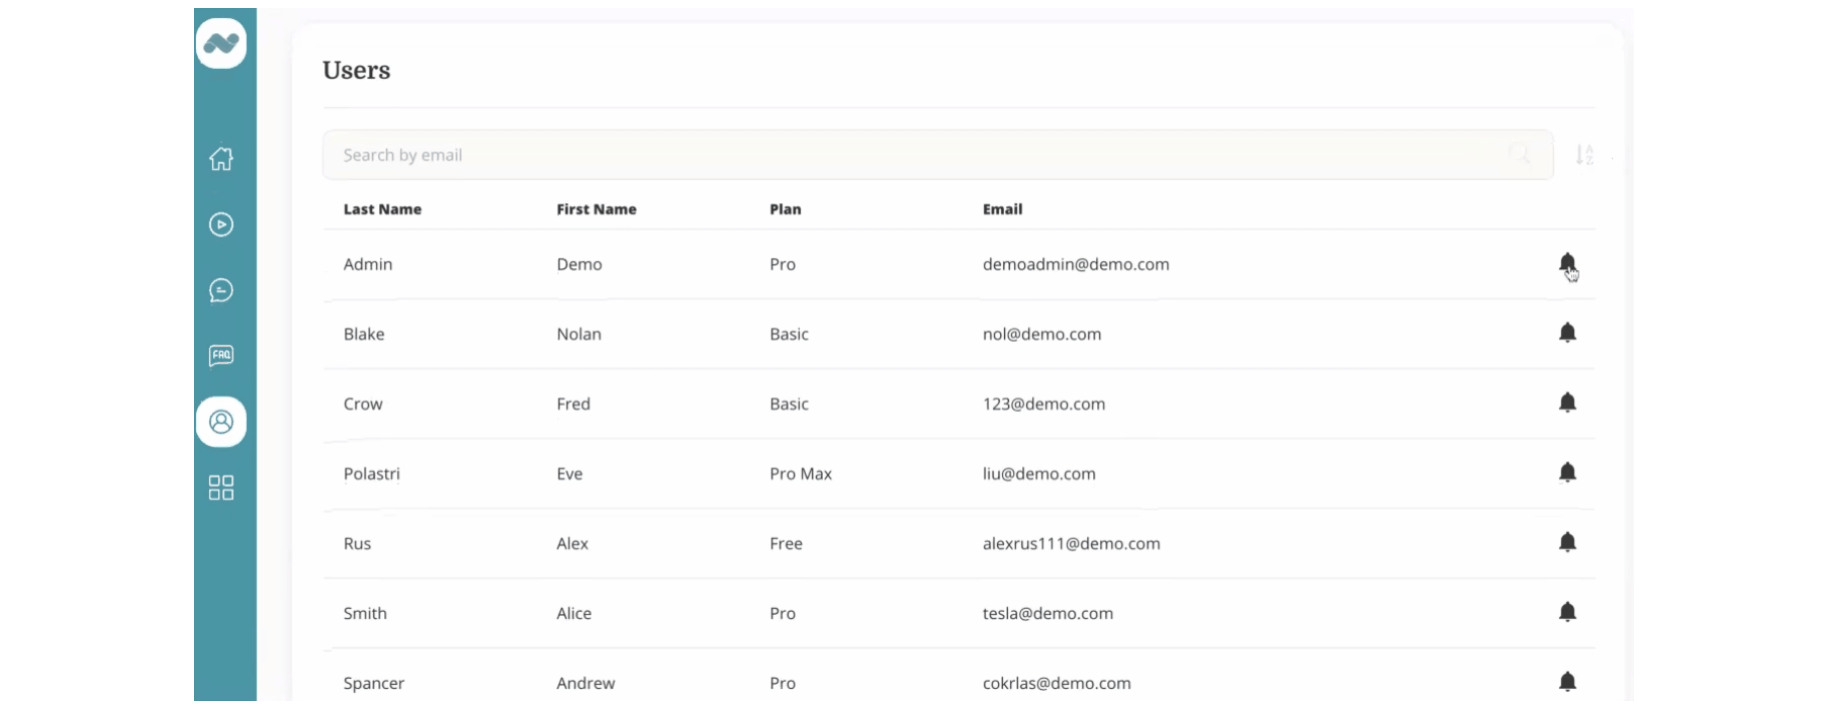Screen dimensions: 1830x714
Task: Click the Last Name column header
Action: (382, 209)
